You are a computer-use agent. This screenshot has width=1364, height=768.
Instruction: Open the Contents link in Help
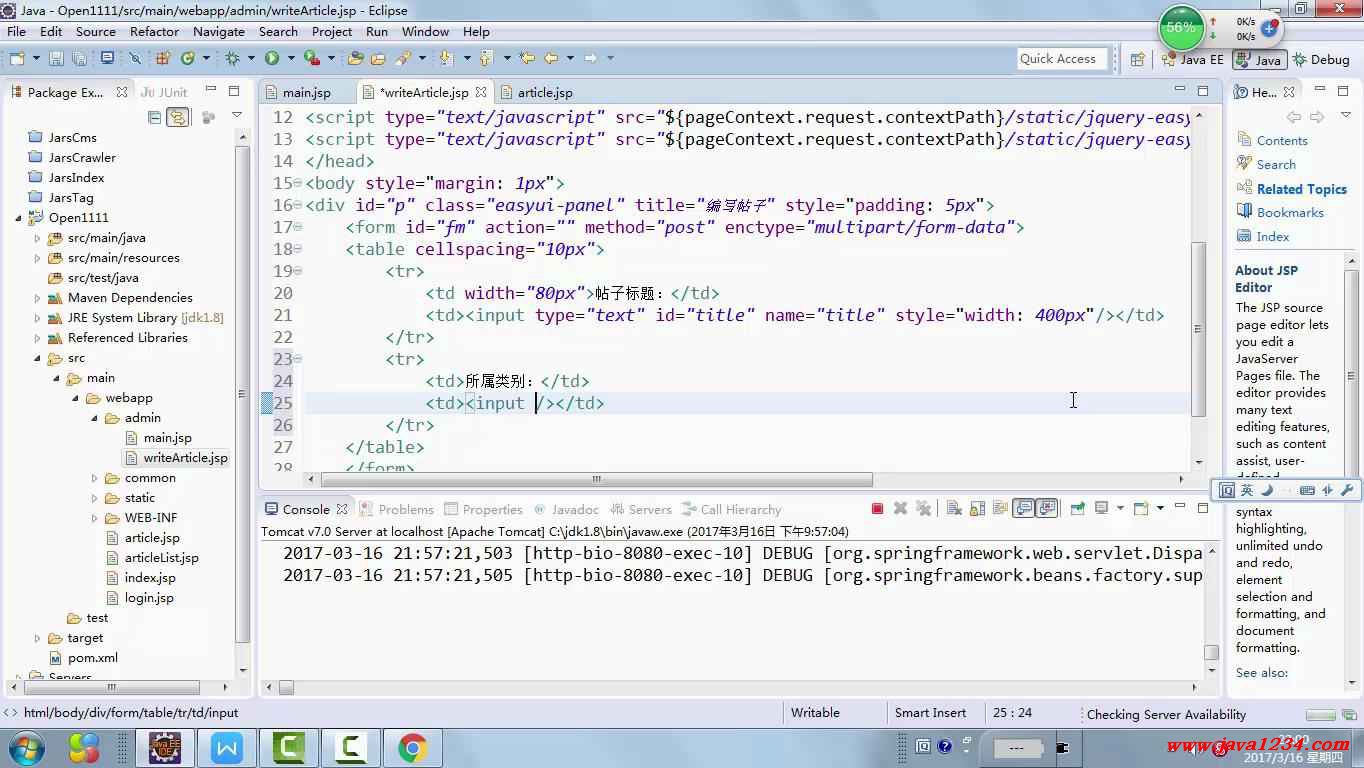tap(1282, 141)
